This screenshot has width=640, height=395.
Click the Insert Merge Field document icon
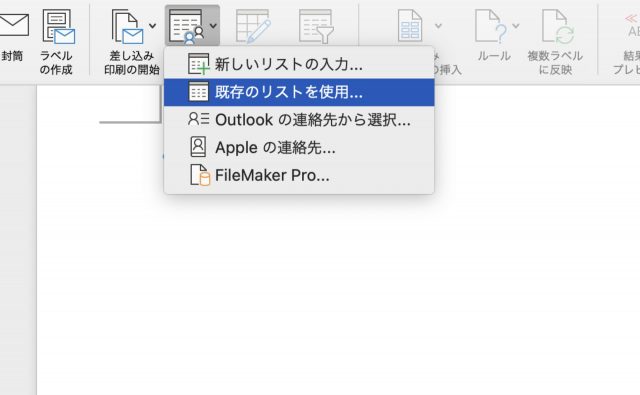pos(410,26)
